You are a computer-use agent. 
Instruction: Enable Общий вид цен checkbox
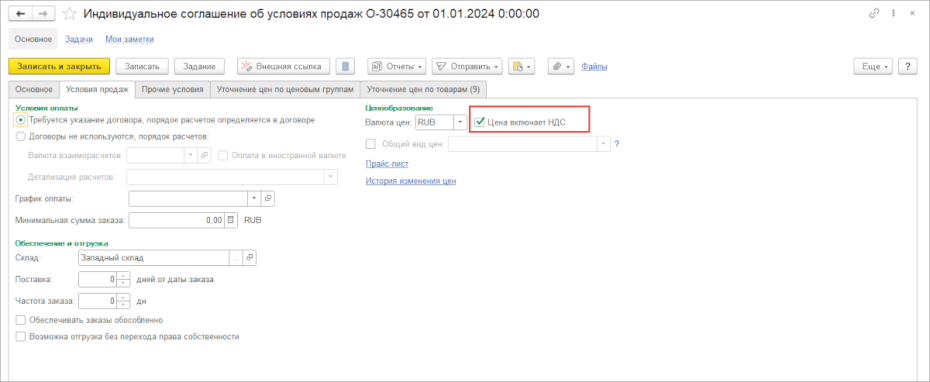pyautogui.click(x=371, y=143)
